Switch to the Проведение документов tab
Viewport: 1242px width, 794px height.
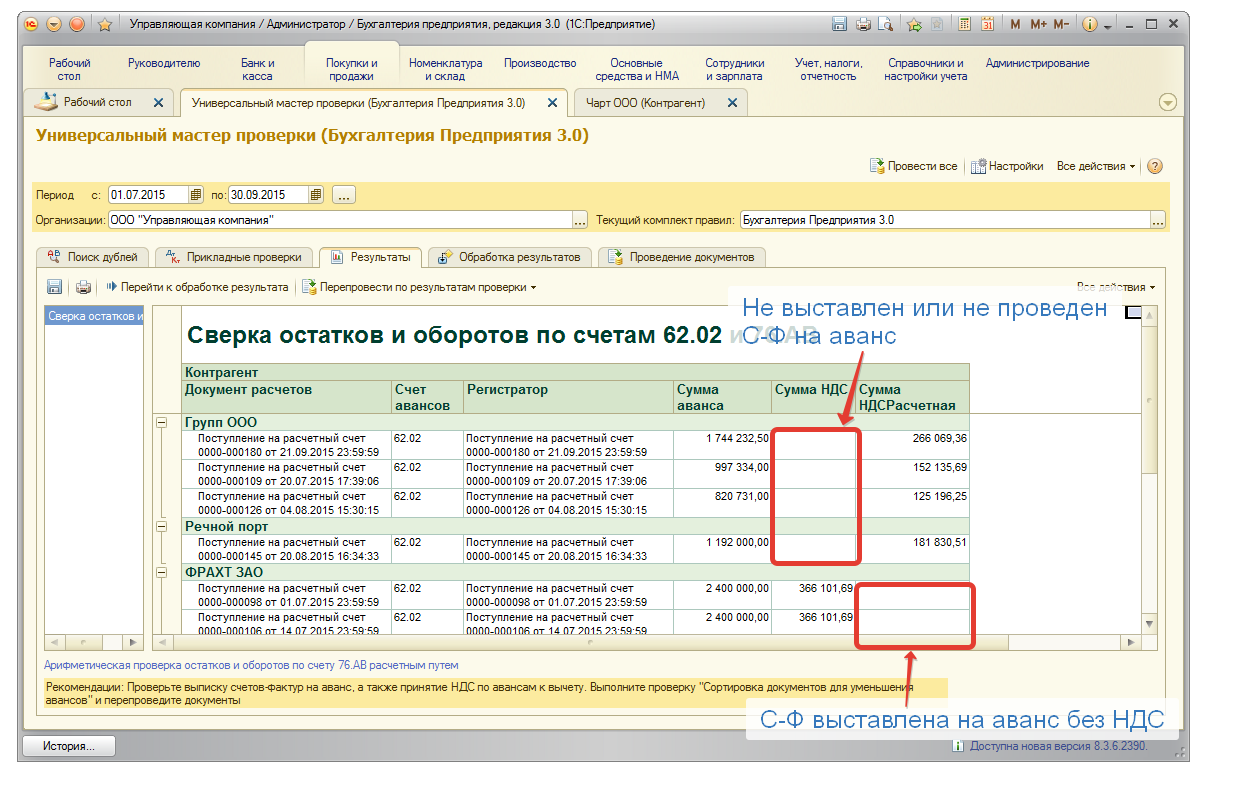point(681,257)
